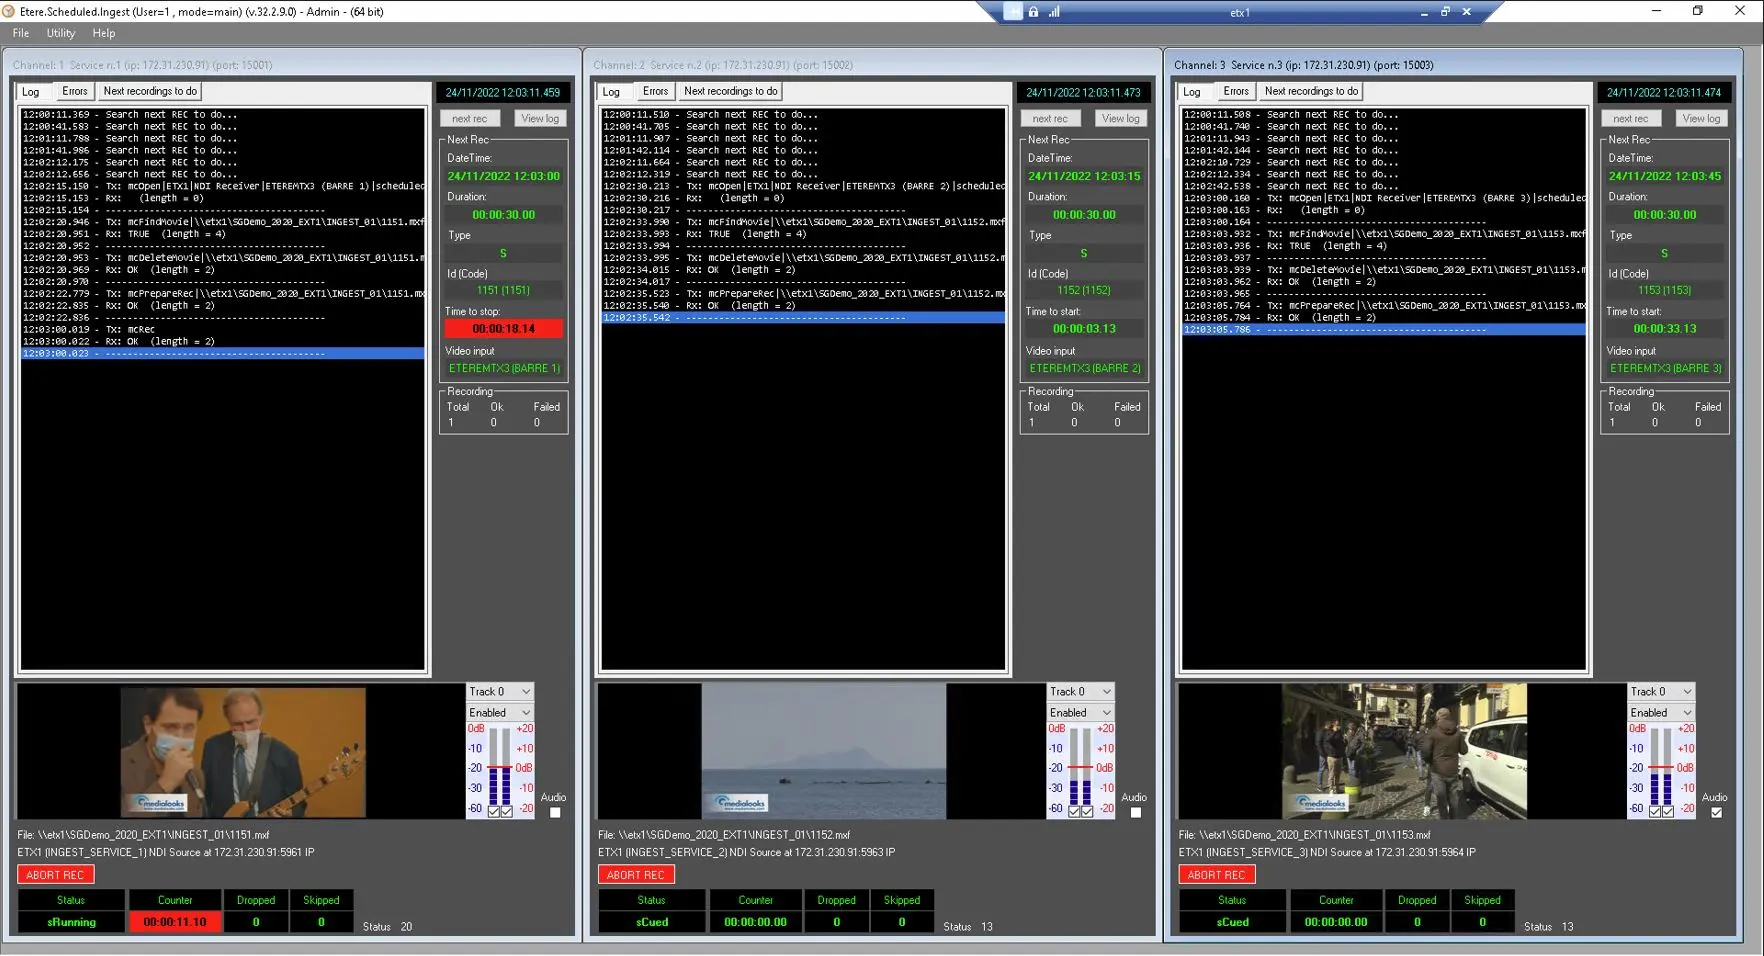Open the Track 0 dropdown in Channel 3
Image resolution: width=1764 pixels, height=956 pixels.
point(1661,692)
